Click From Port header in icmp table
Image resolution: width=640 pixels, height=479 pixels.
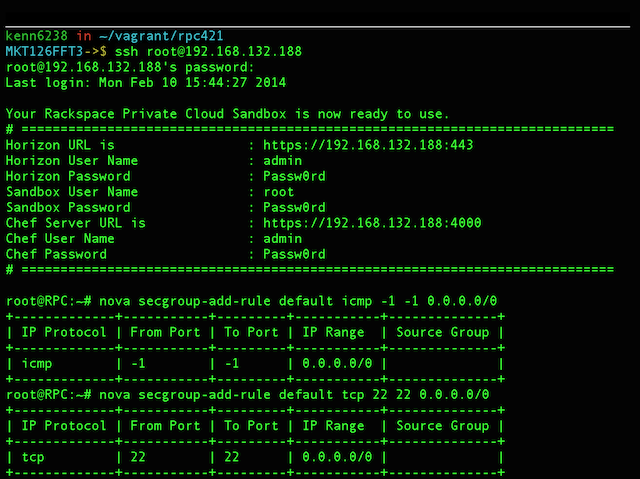(165, 332)
